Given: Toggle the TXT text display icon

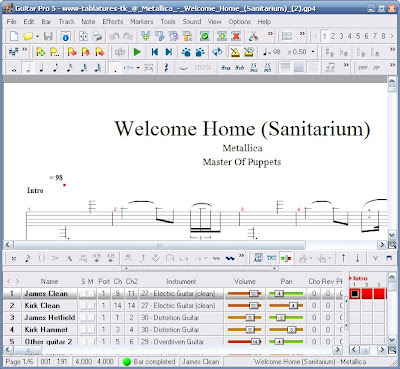Looking at the screenshot, I should point(272,258).
